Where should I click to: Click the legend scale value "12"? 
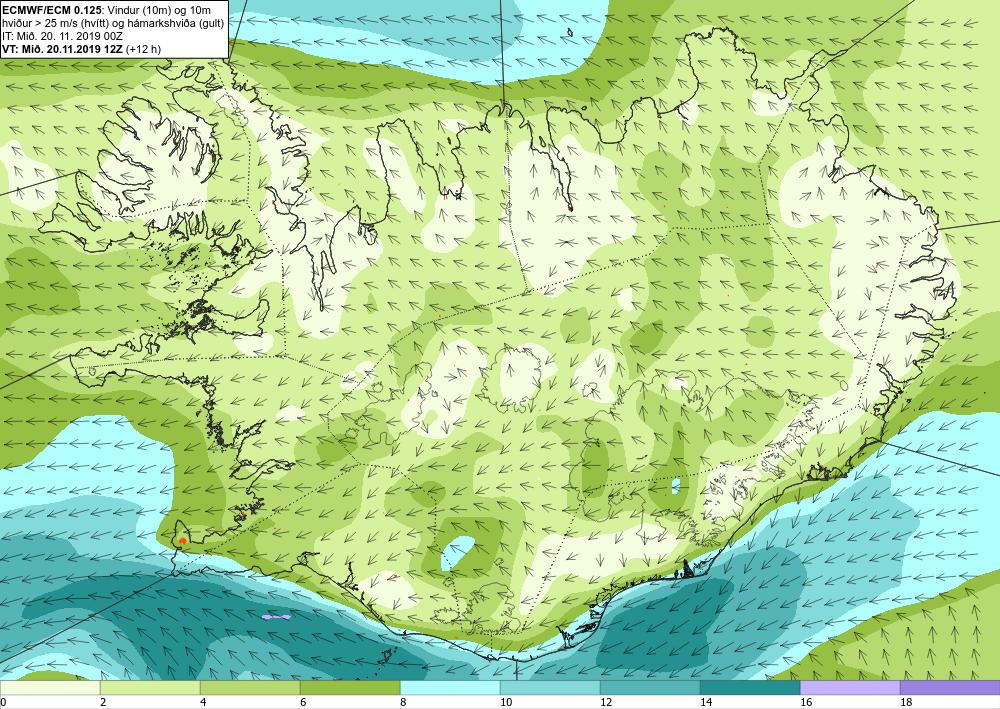coord(606,703)
